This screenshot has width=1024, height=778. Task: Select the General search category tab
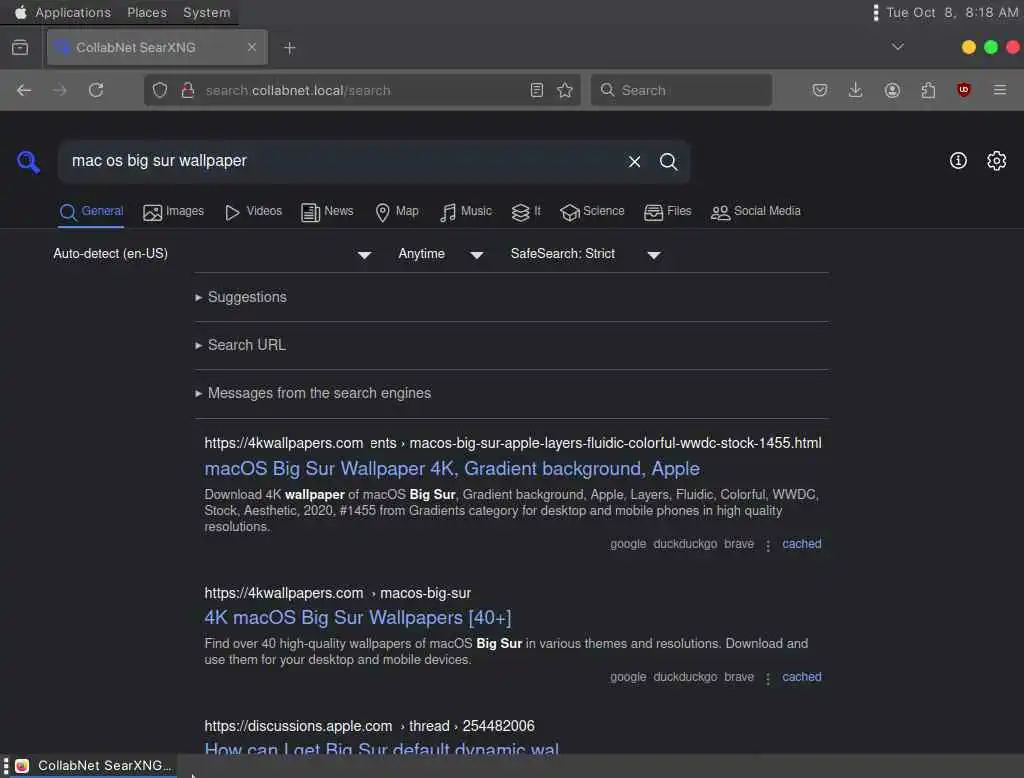tap(91, 212)
